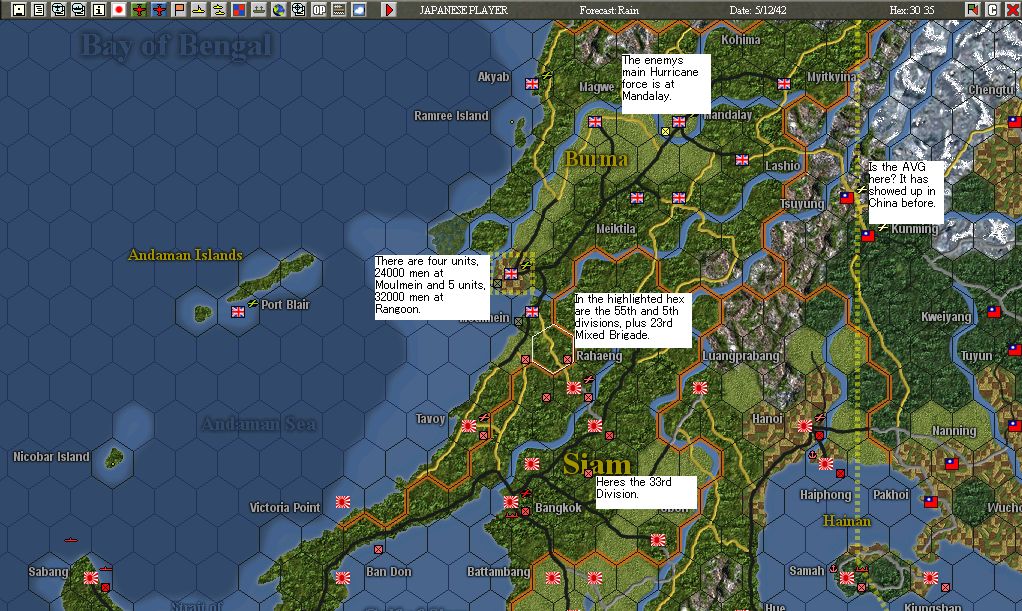The width and height of the screenshot is (1022, 611).
Task: Select the Chinese flag unit at Kweiyang
Action: pos(993,312)
